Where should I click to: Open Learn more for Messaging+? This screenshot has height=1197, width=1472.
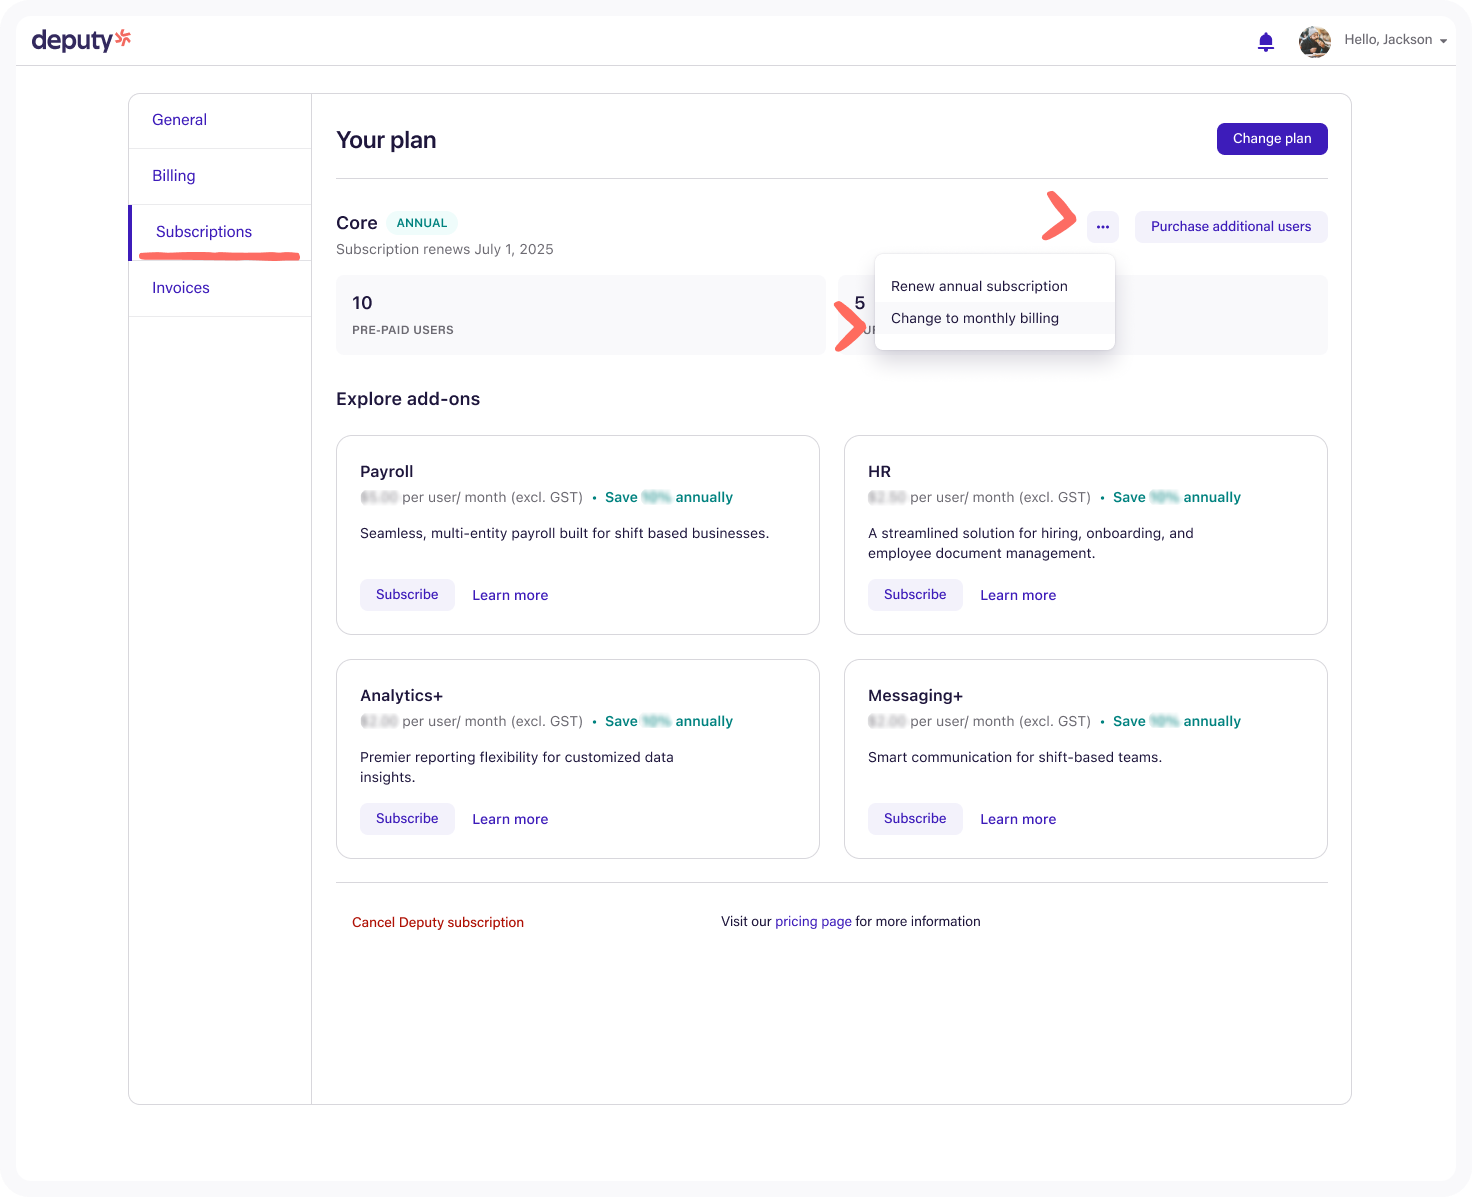coord(1017,819)
